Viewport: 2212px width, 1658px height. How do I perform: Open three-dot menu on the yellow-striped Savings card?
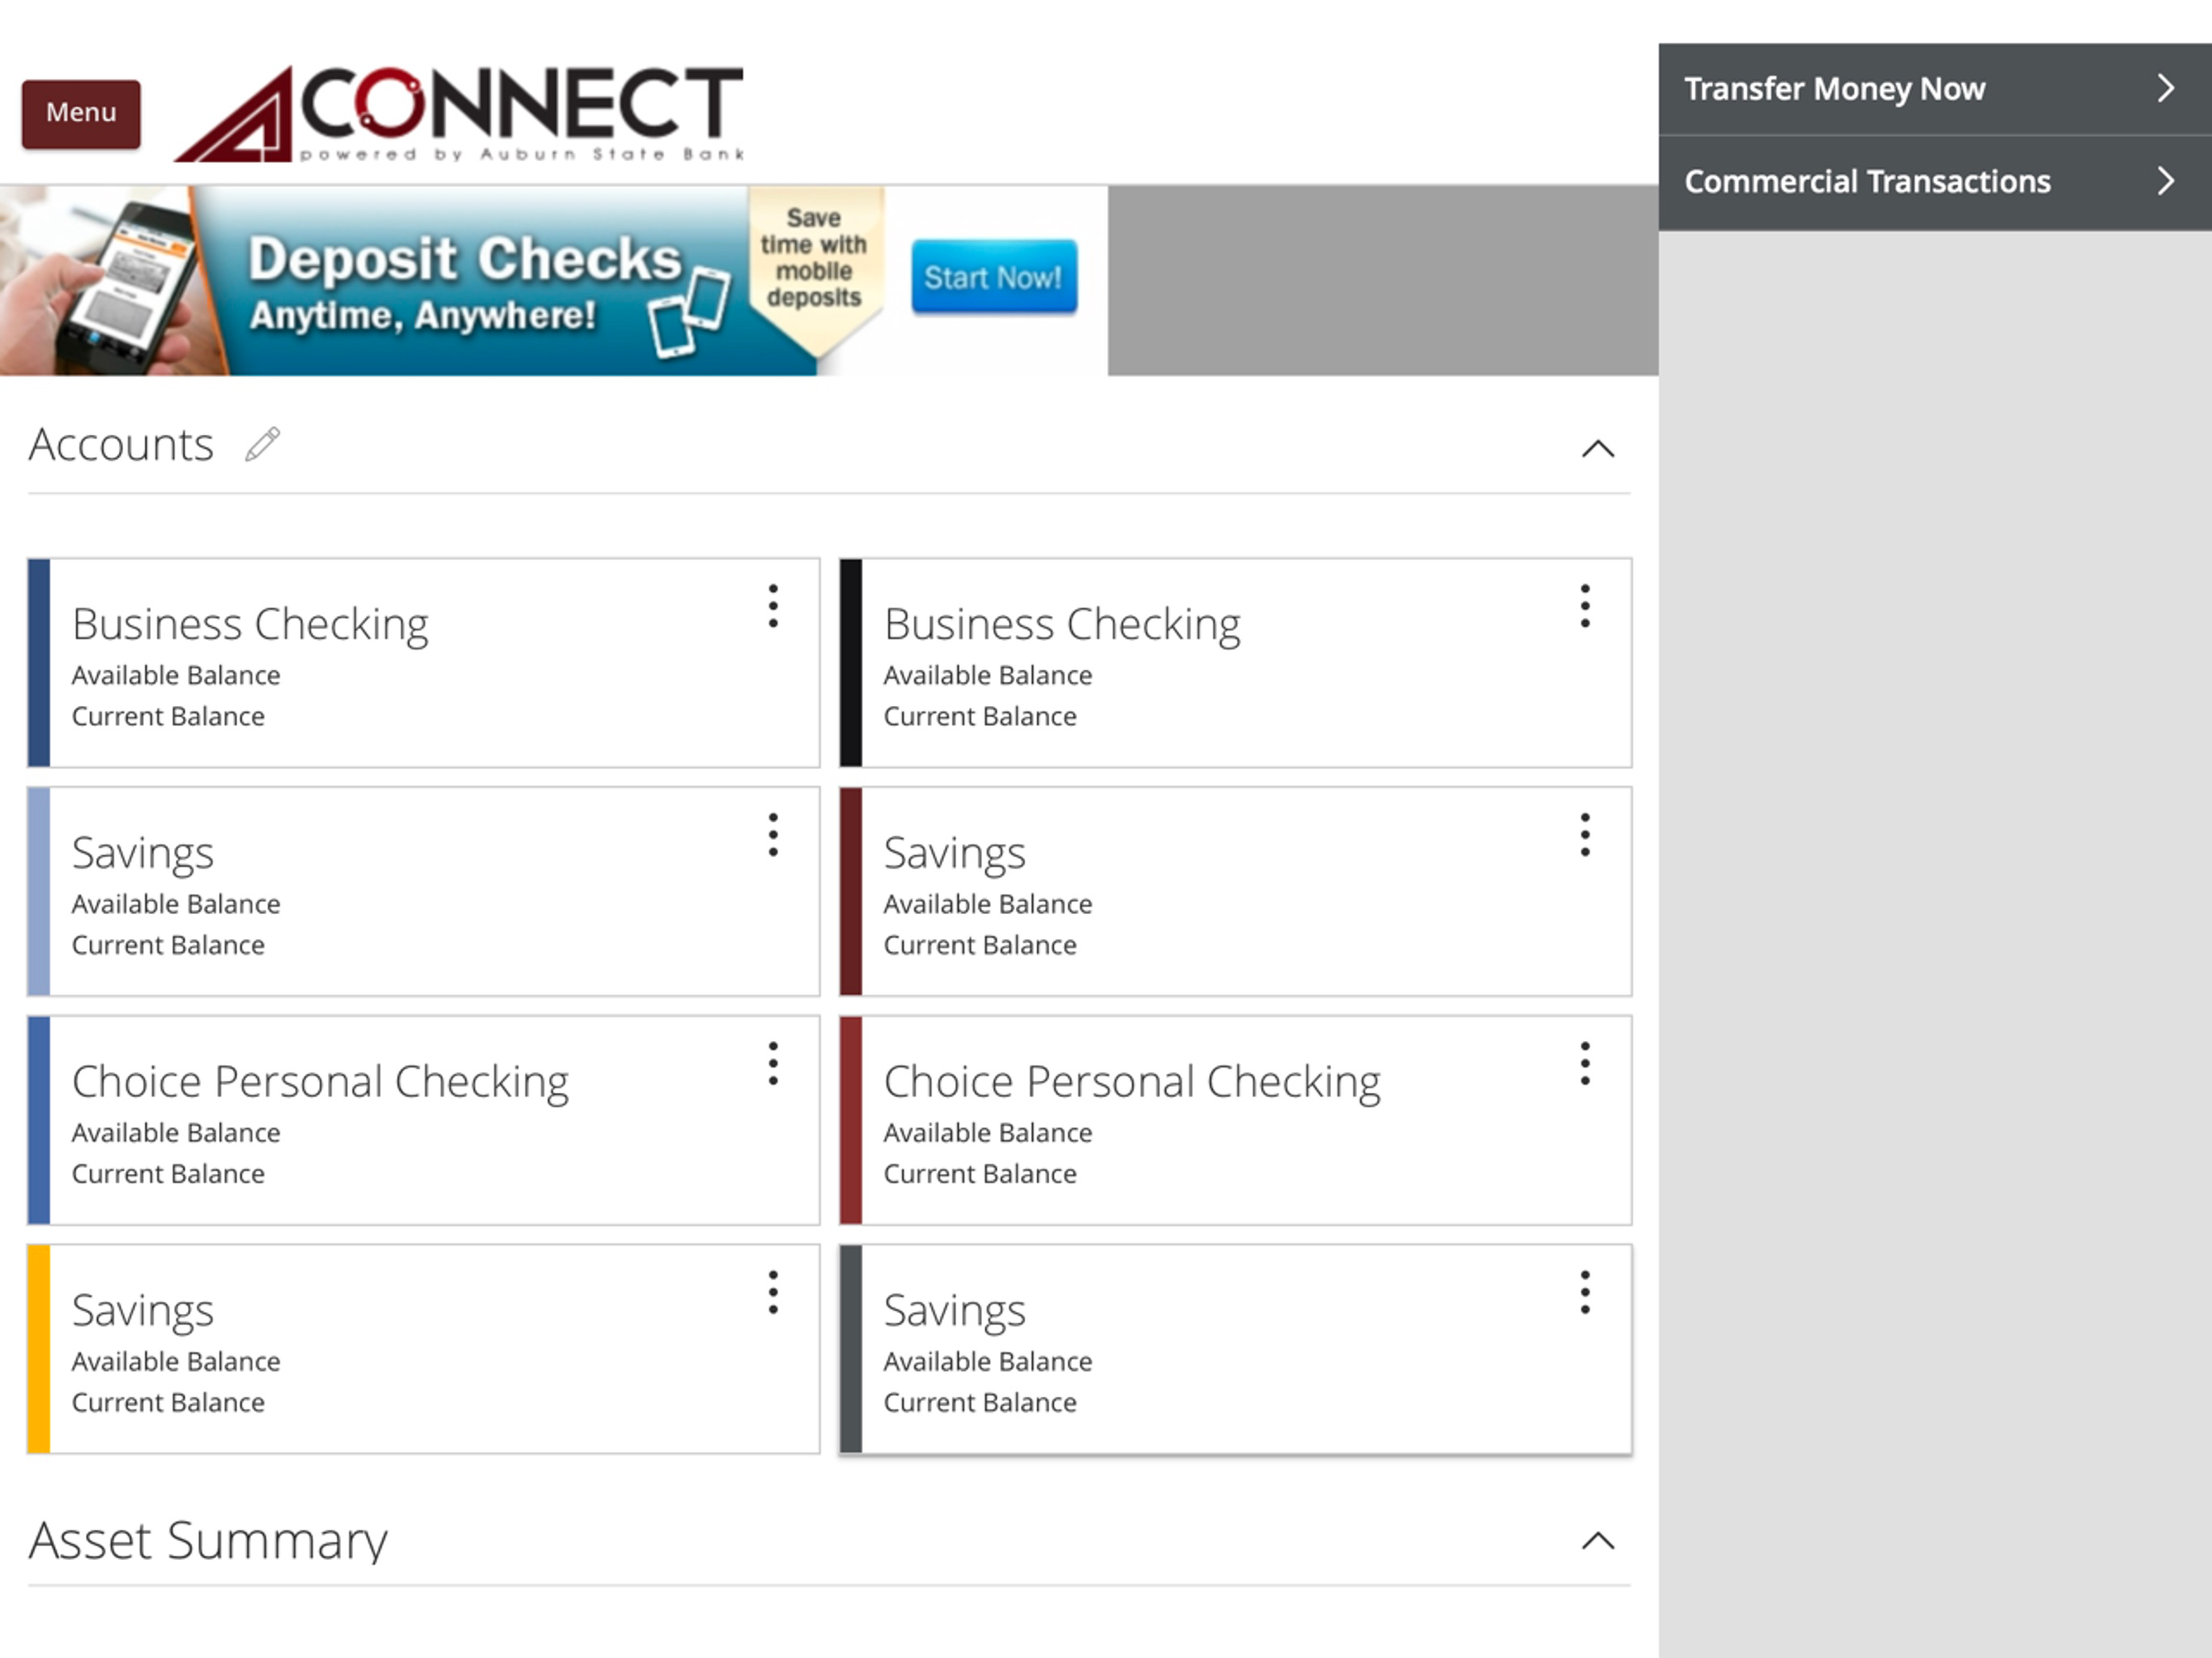click(x=773, y=1292)
